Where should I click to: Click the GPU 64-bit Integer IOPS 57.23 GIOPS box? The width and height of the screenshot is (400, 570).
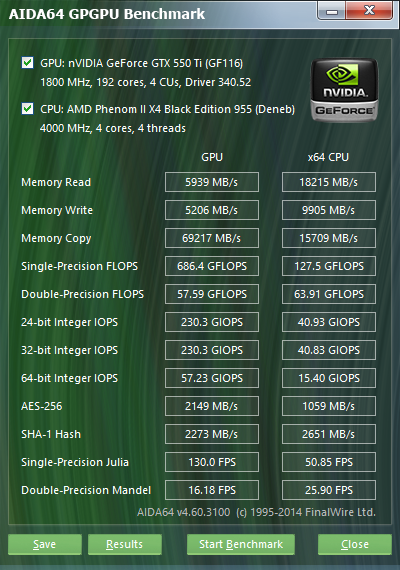tap(212, 378)
